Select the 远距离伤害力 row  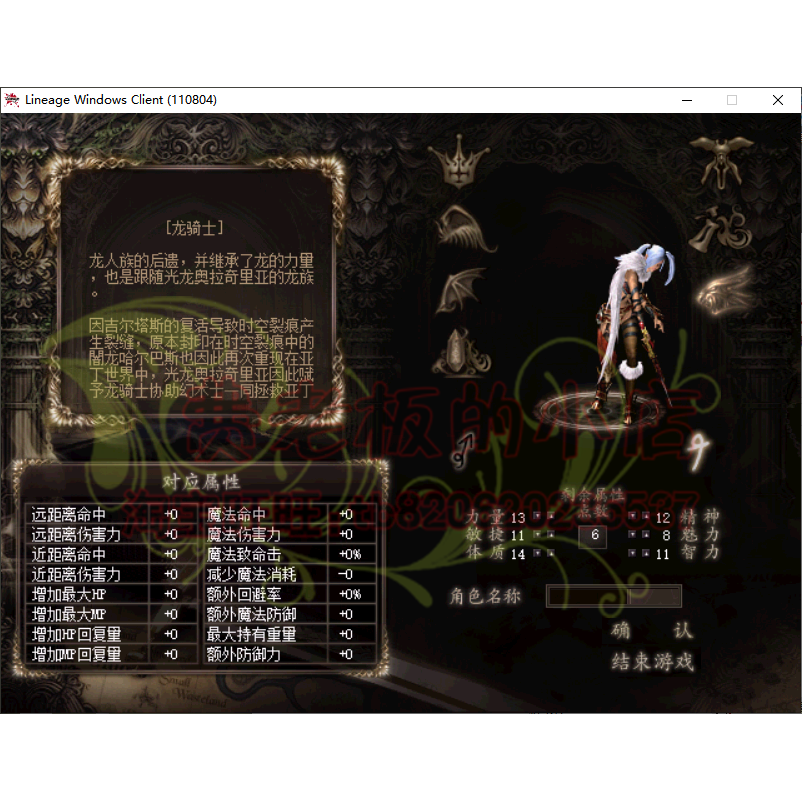112,534
